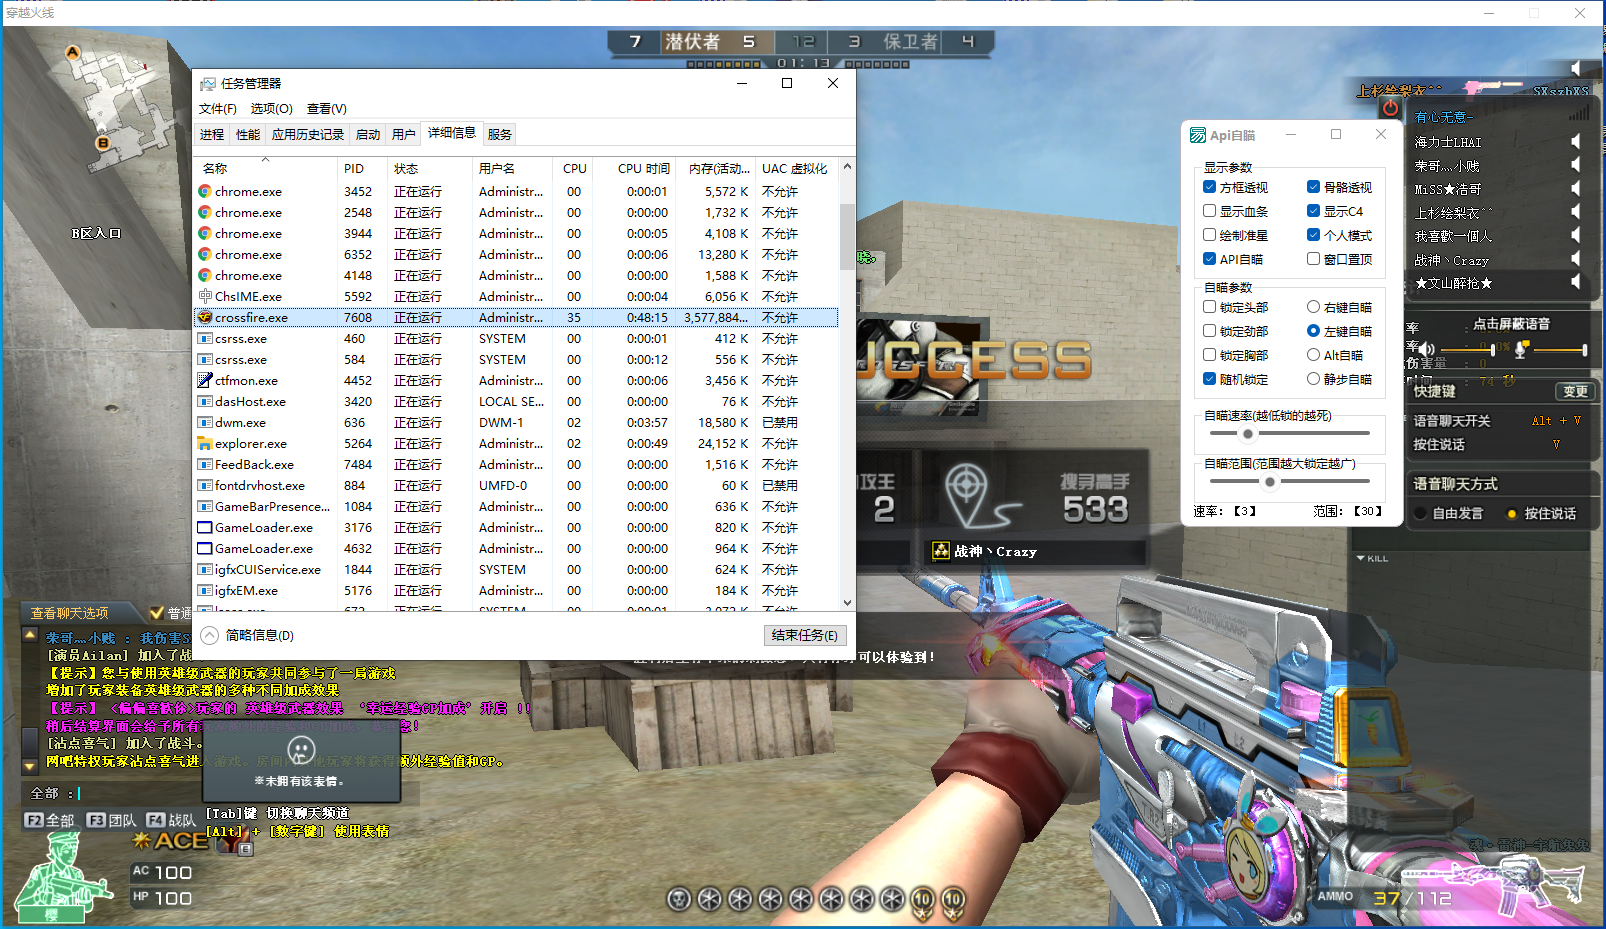Open the 查看(V) menu in Task Manager
The height and width of the screenshot is (929, 1606).
(326, 108)
